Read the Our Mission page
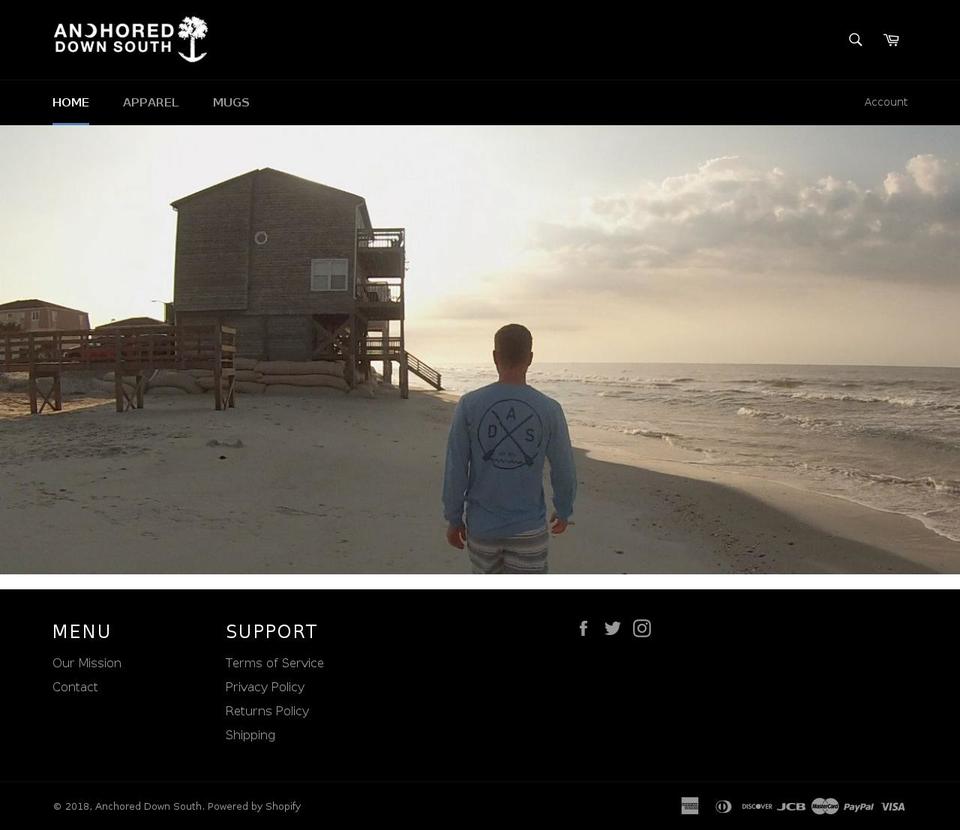Viewport: 960px width, 830px height. (x=87, y=663)
